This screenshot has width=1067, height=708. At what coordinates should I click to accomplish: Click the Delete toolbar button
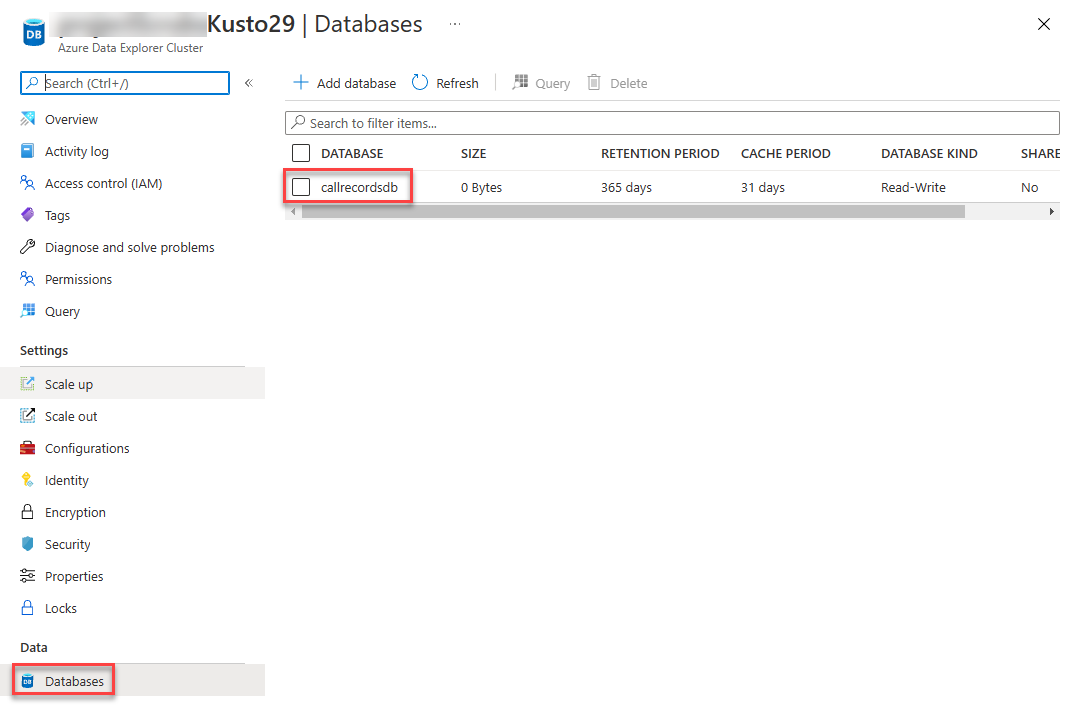[617, 83]
